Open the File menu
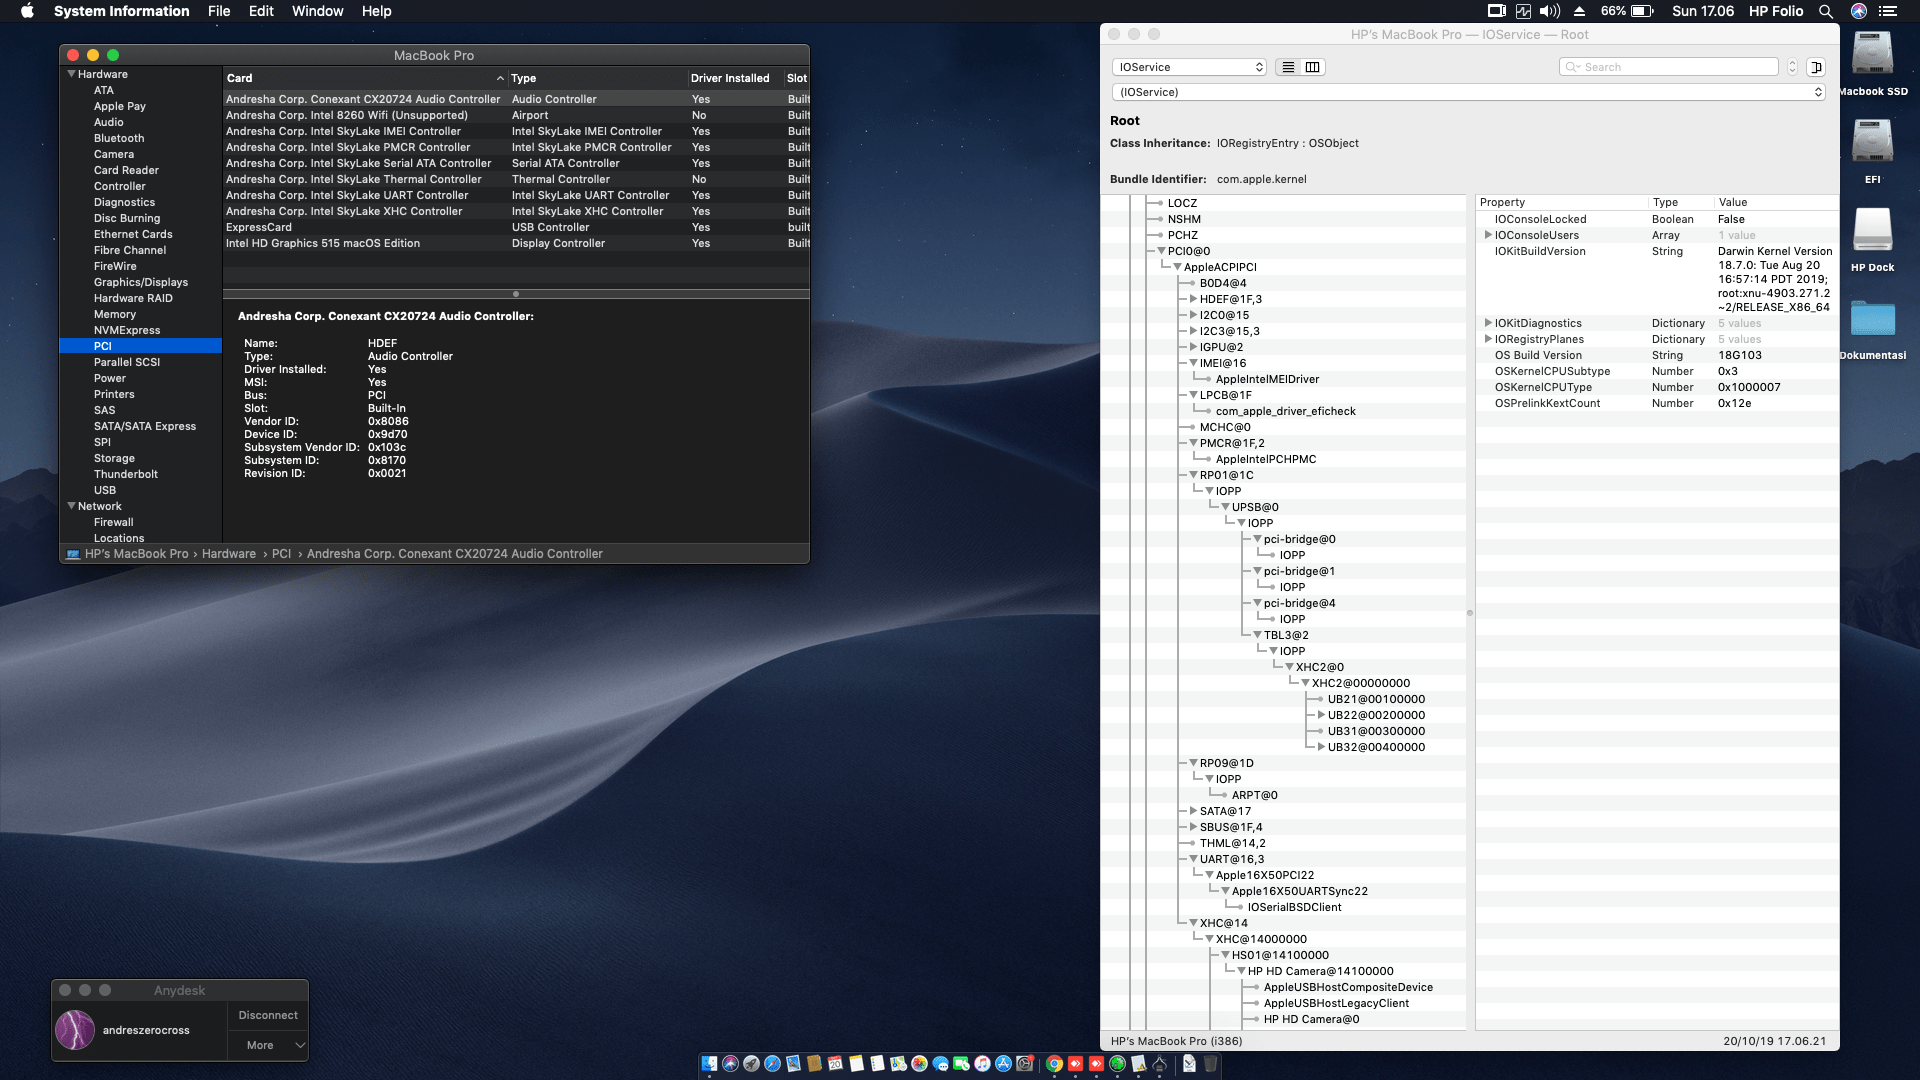Screen dimensions: 1920x1080 pyautogui.click(x=219, y=11)
